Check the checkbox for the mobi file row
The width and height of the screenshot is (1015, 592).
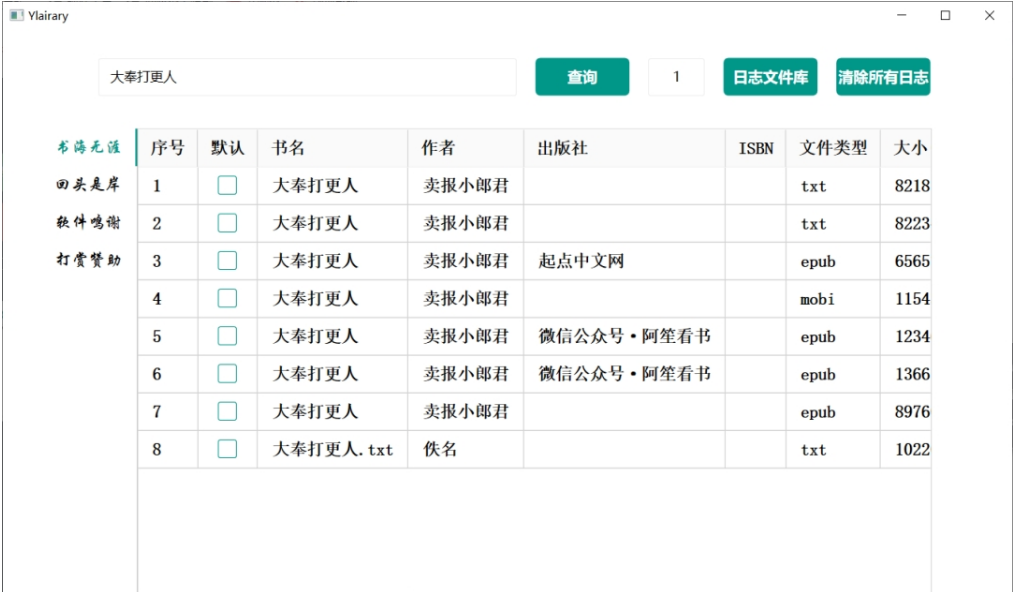point(228,299)
